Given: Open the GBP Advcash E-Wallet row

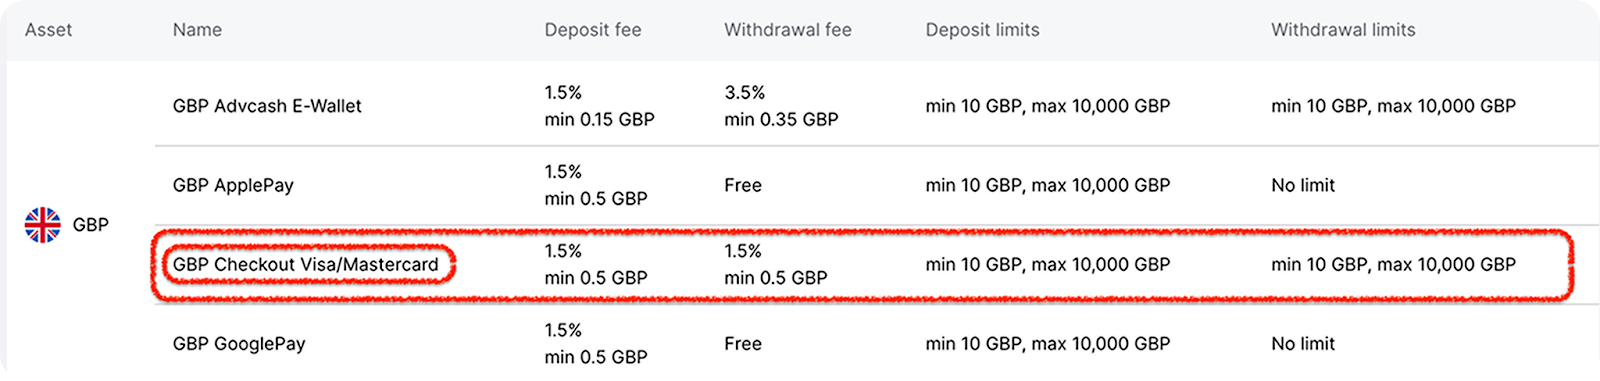Looking at the screenshot, I should click(x=876, y=106).
